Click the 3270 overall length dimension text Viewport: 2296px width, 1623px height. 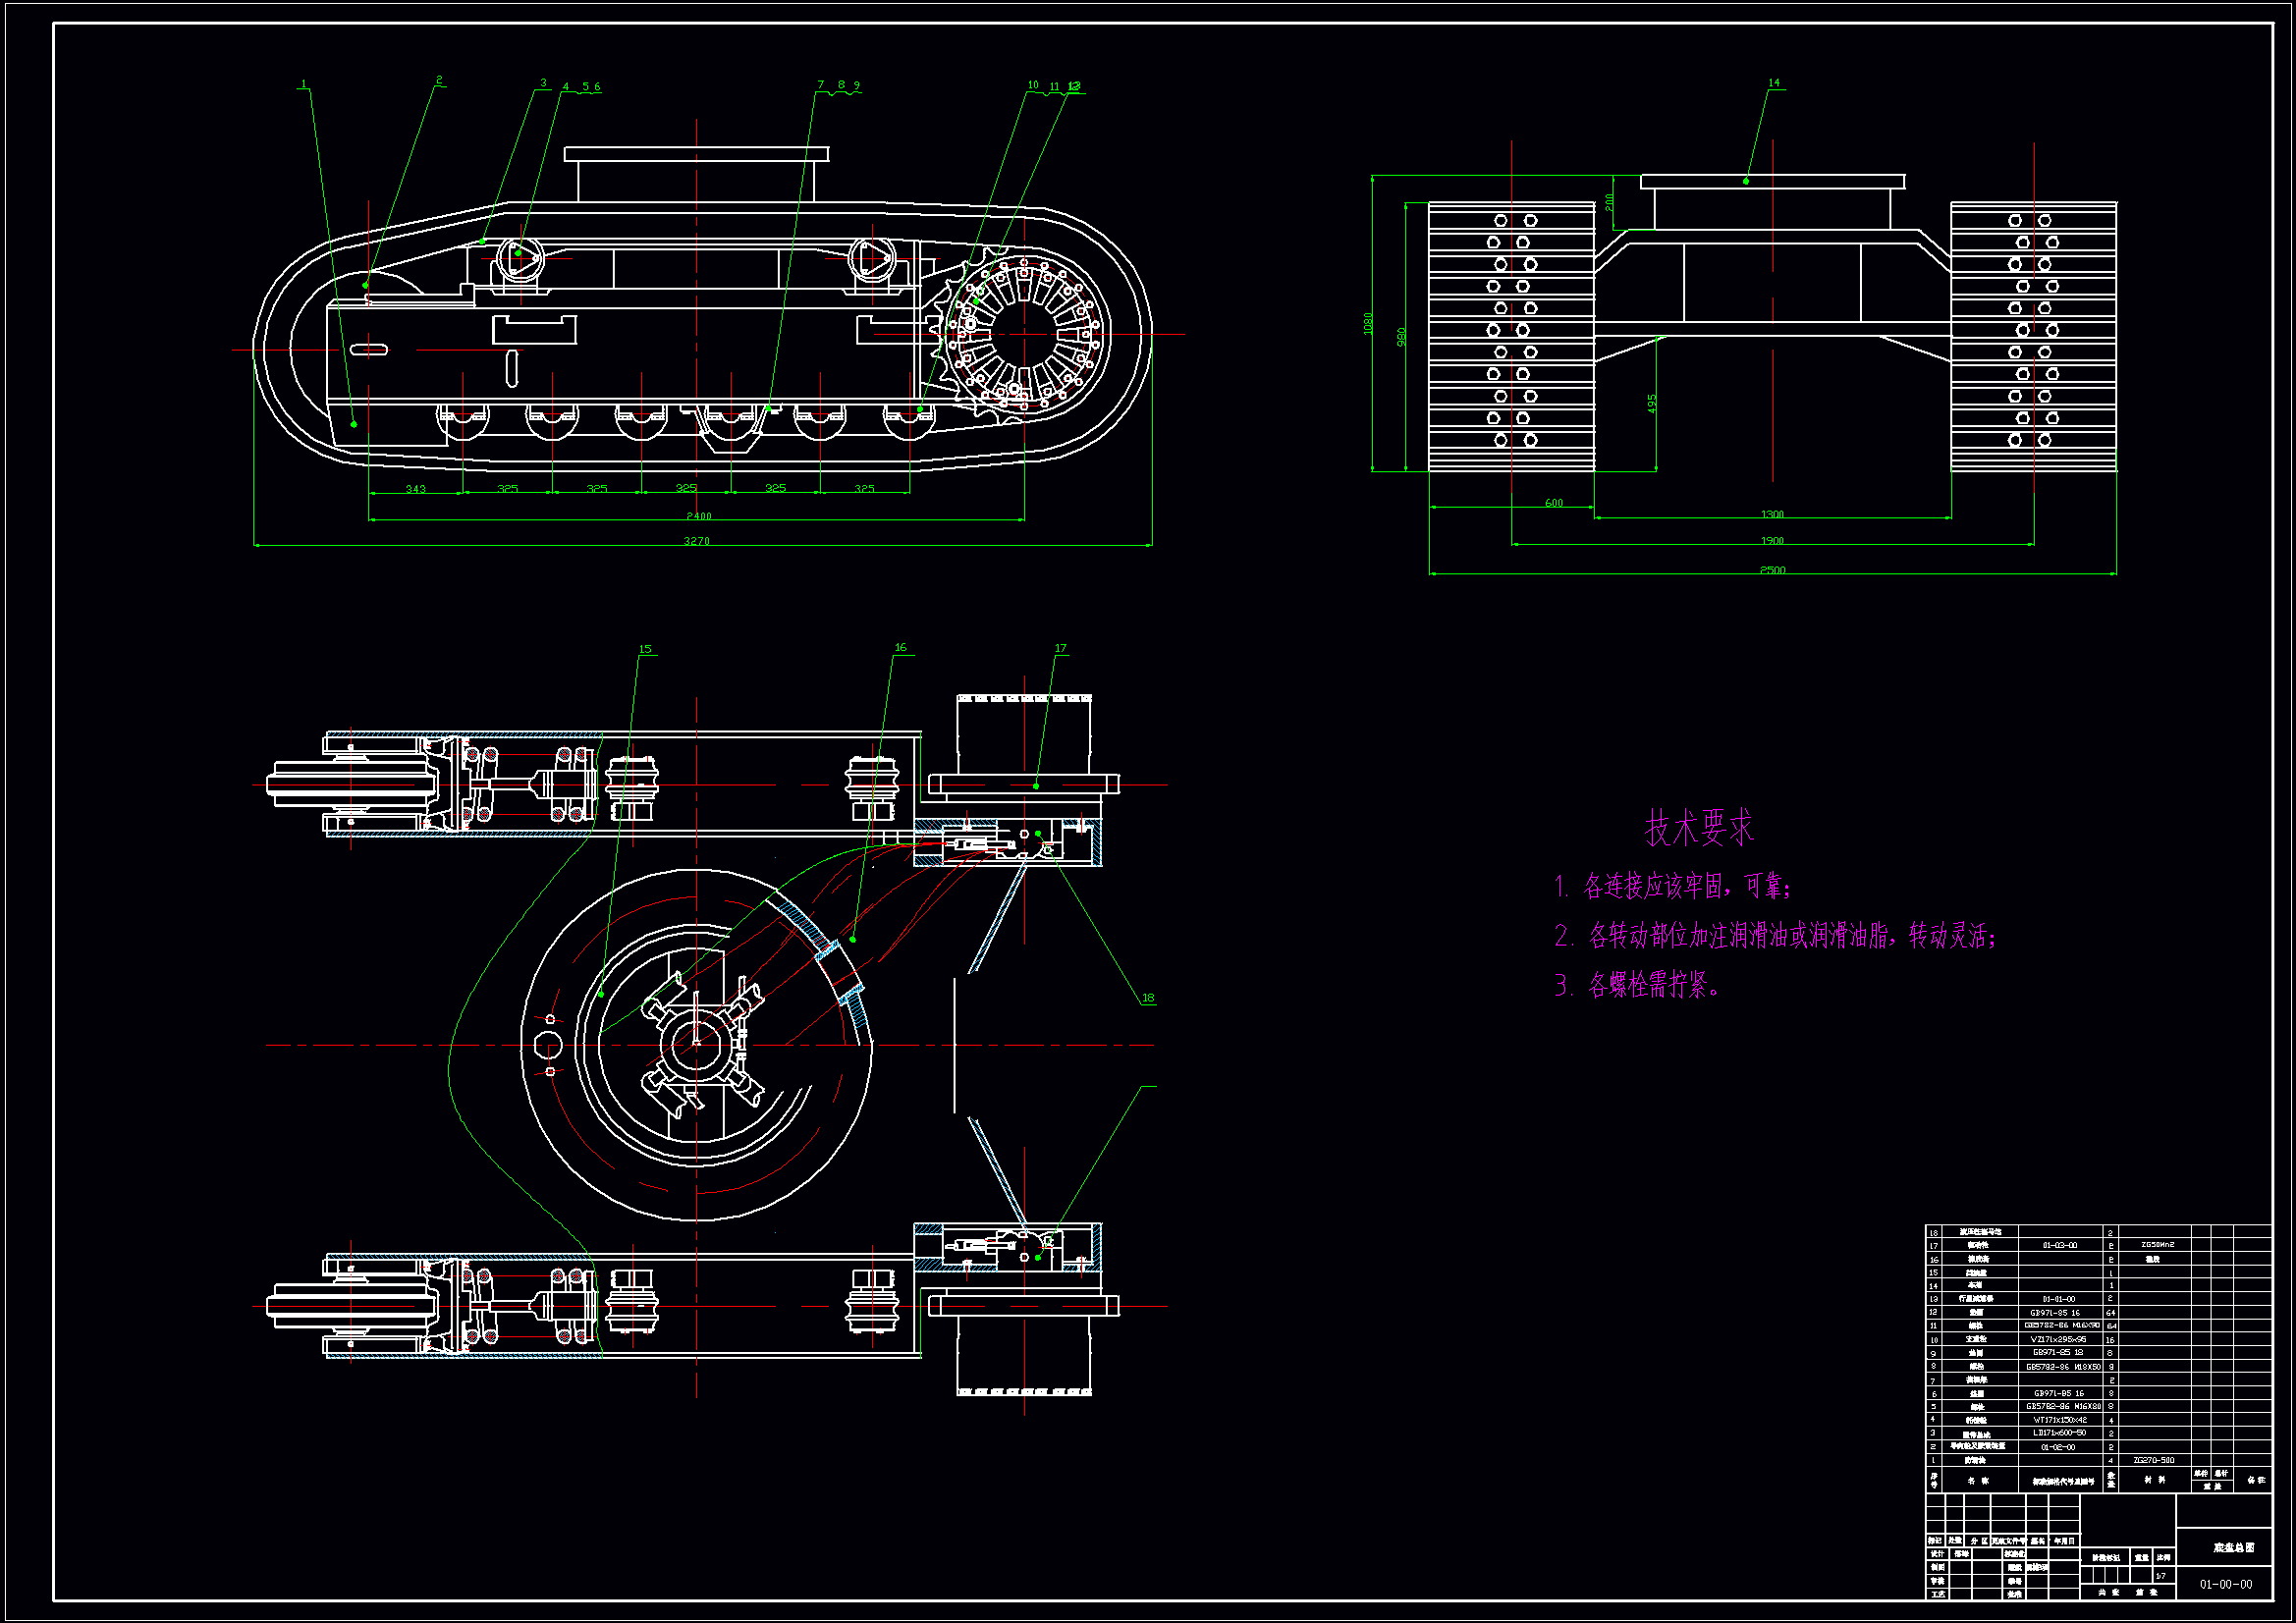(x=696, y=541)
